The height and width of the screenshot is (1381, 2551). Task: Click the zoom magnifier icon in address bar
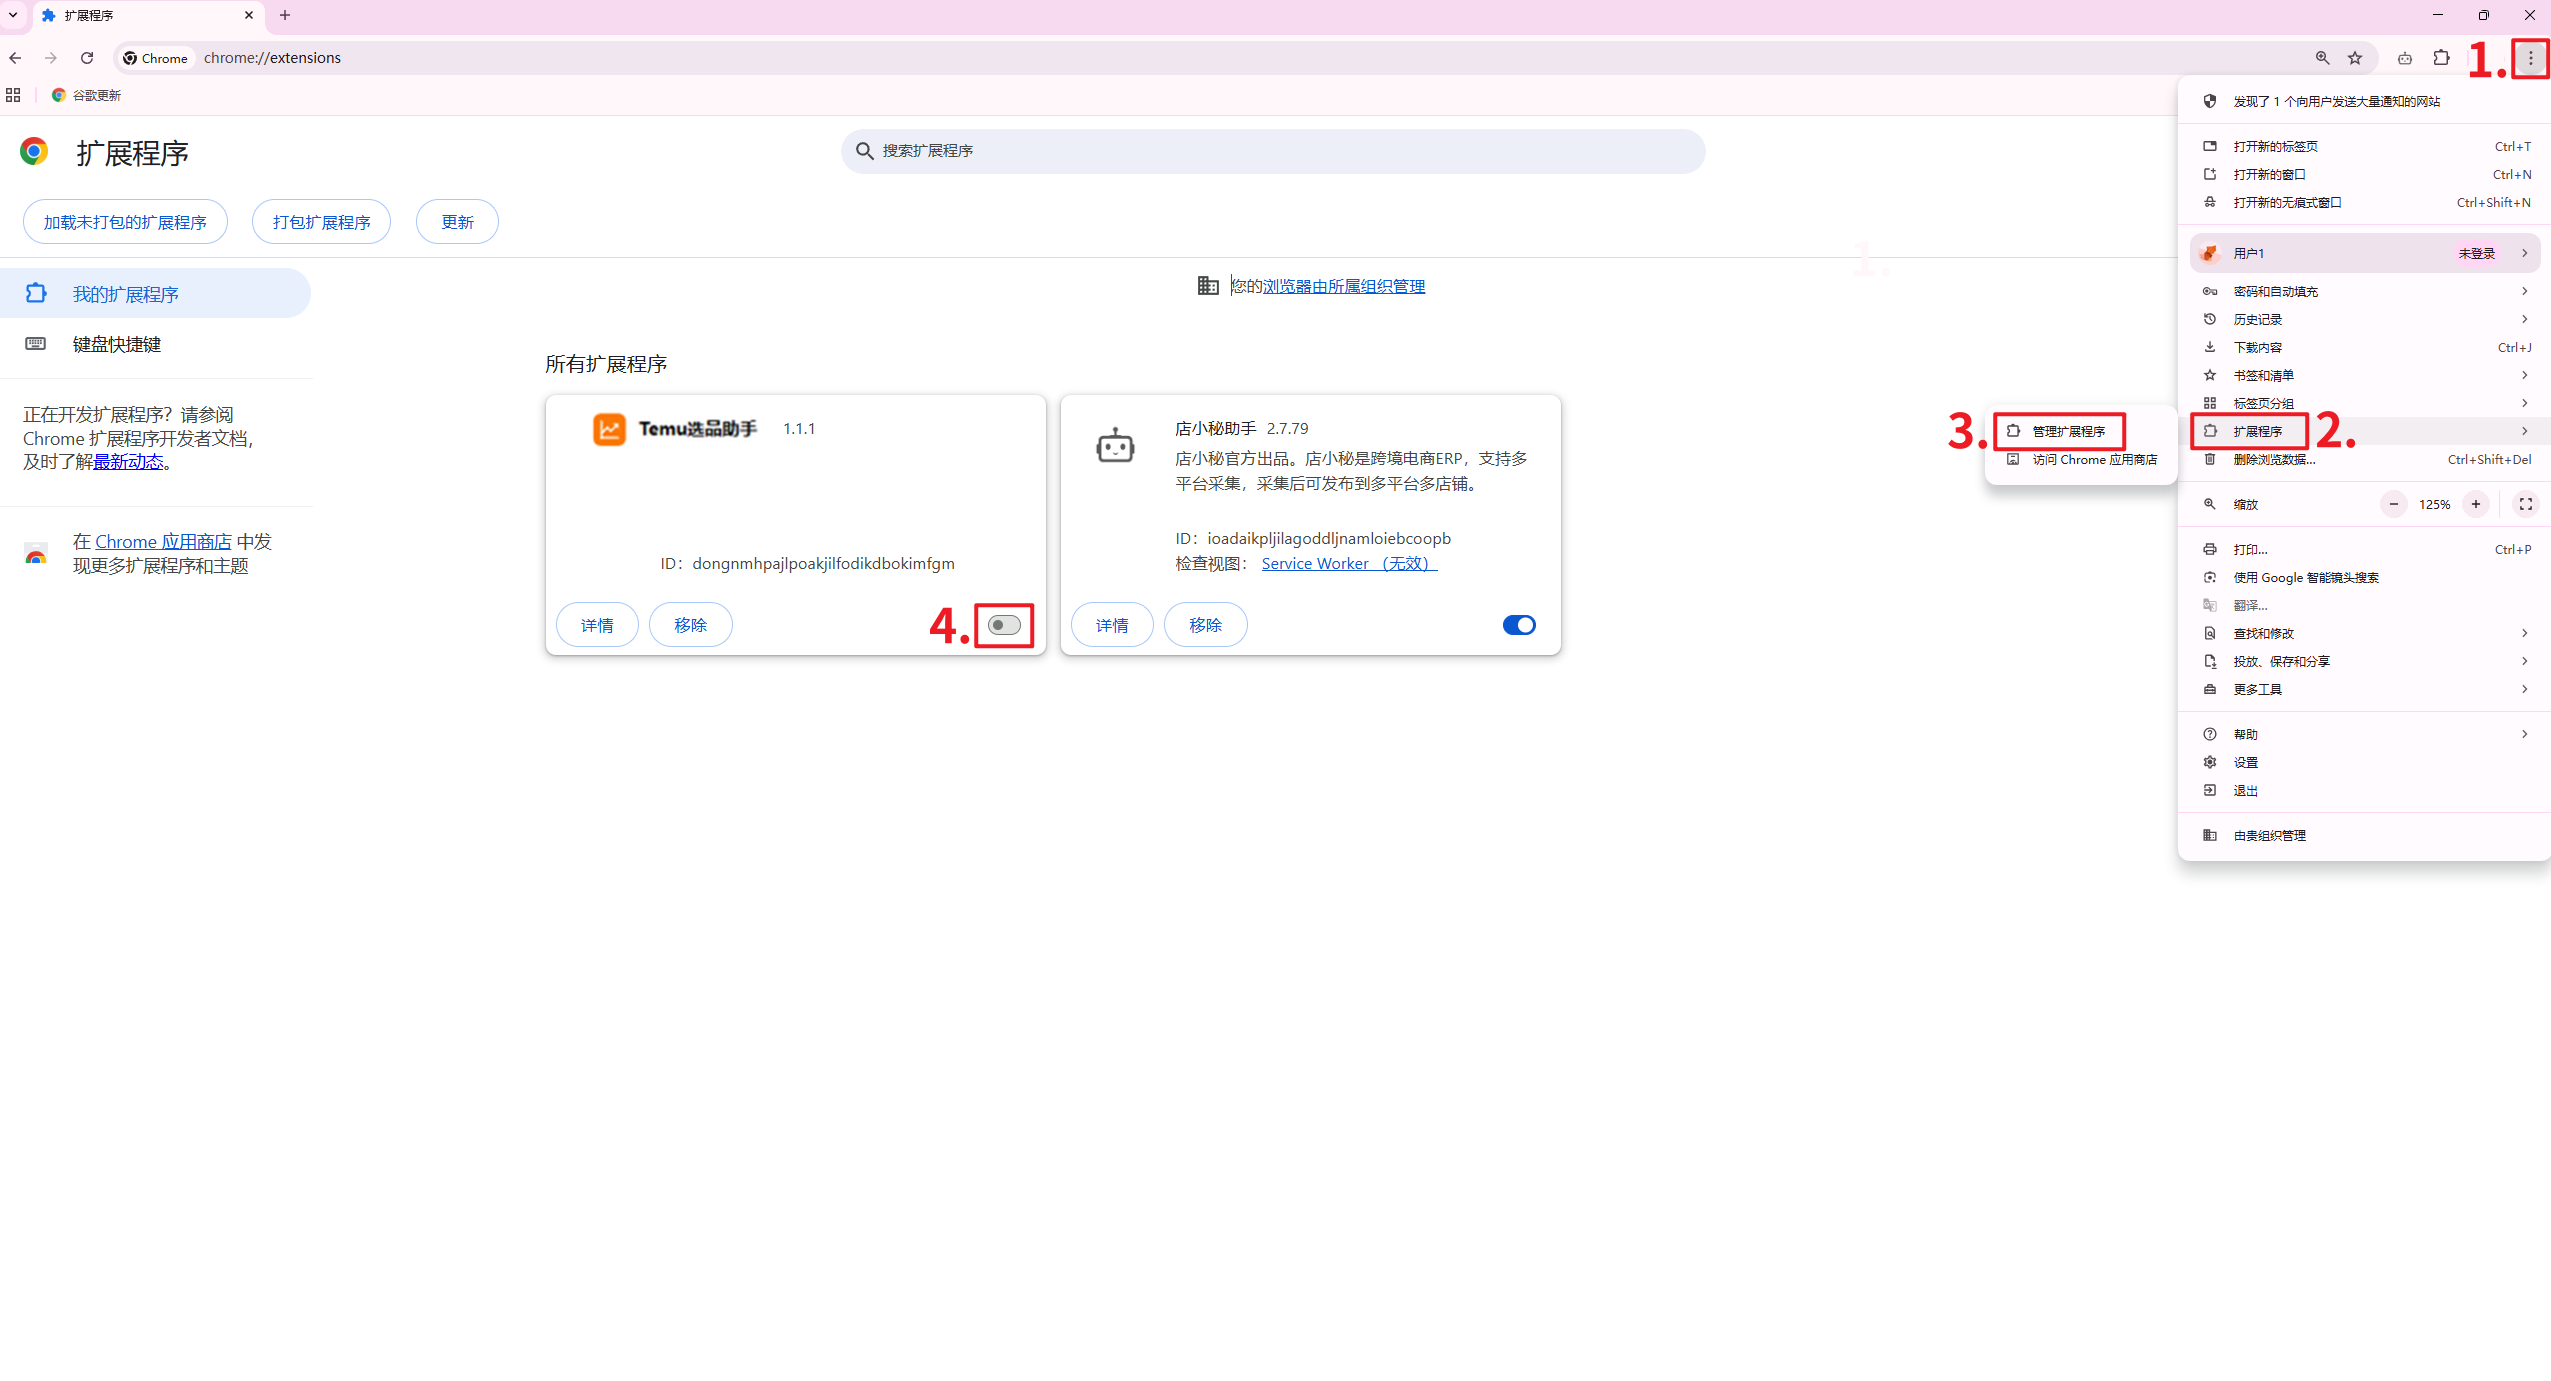coord(2322,58)
